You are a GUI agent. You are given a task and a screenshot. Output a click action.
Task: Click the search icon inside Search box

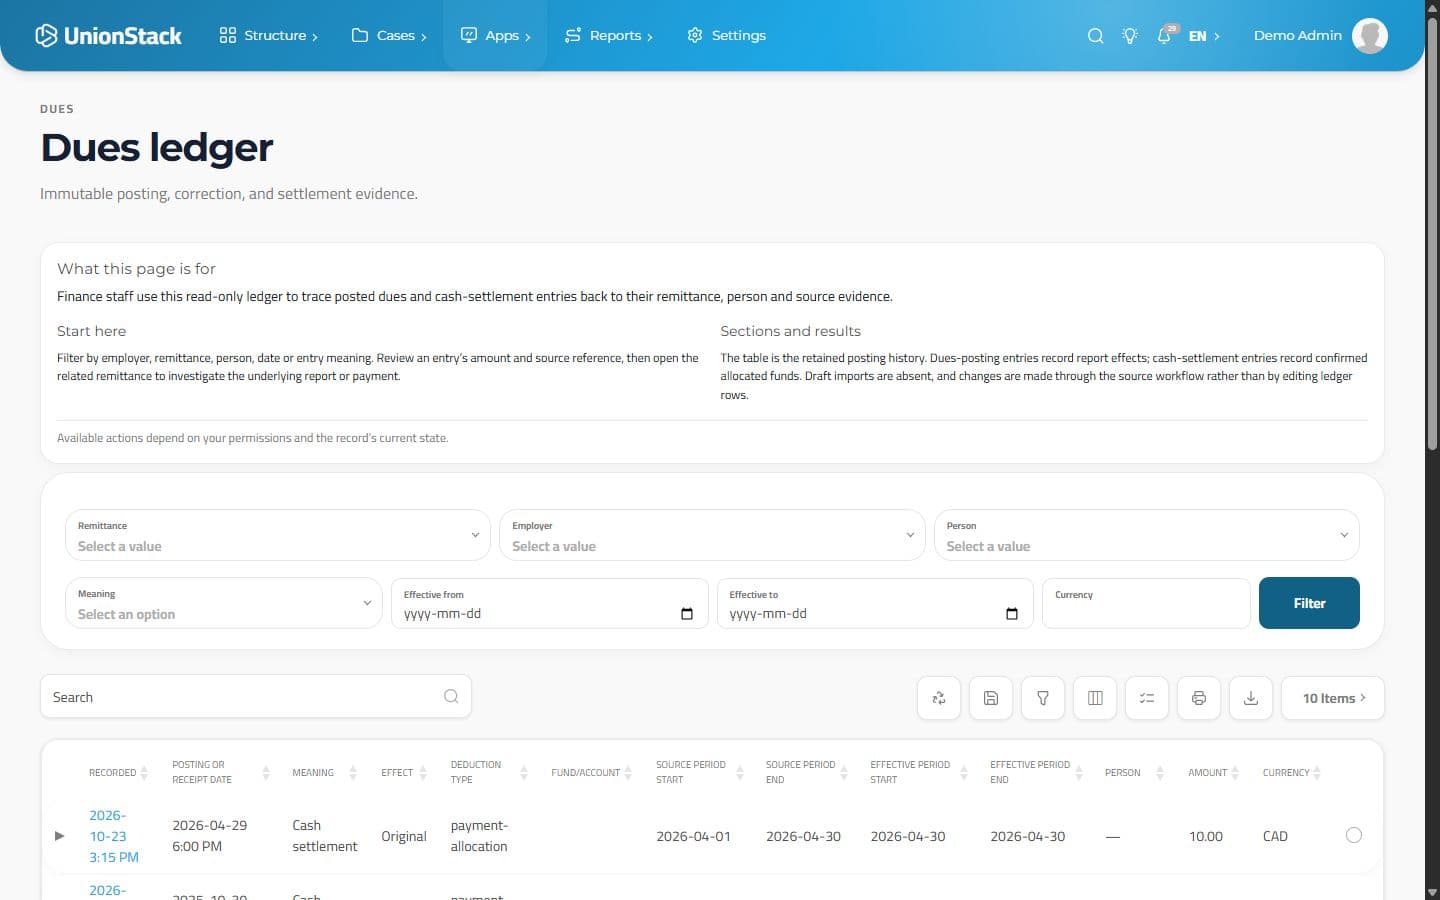tap(451, 697)
